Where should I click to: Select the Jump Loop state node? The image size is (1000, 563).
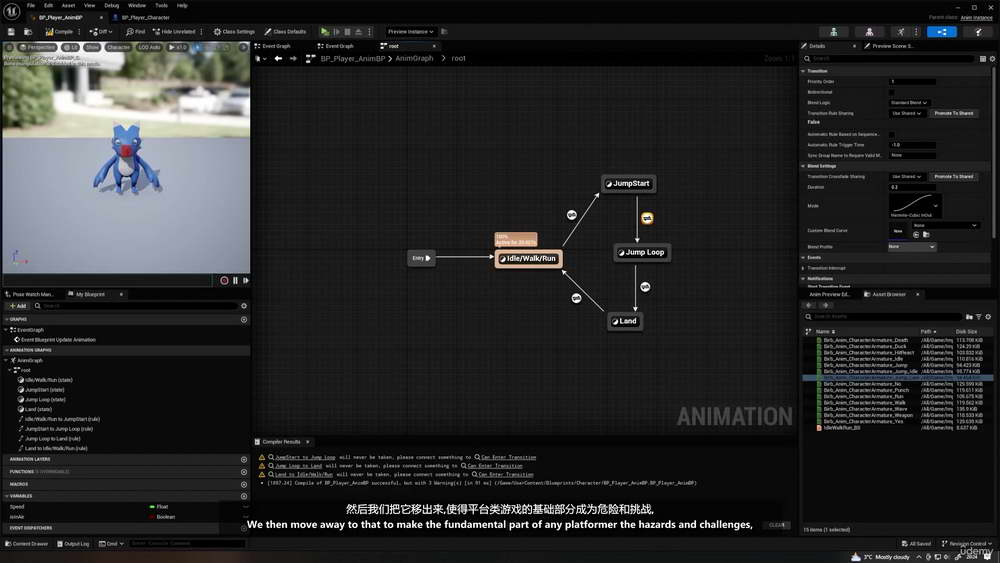tap(642, 252)
